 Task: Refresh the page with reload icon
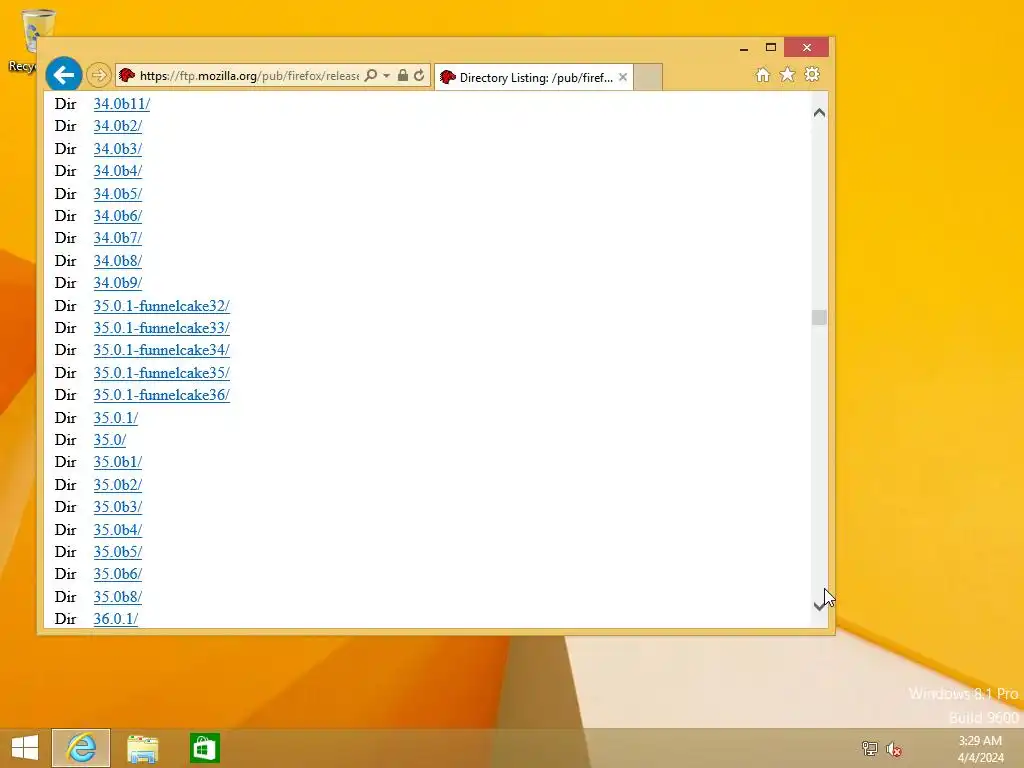coord(419,76)
